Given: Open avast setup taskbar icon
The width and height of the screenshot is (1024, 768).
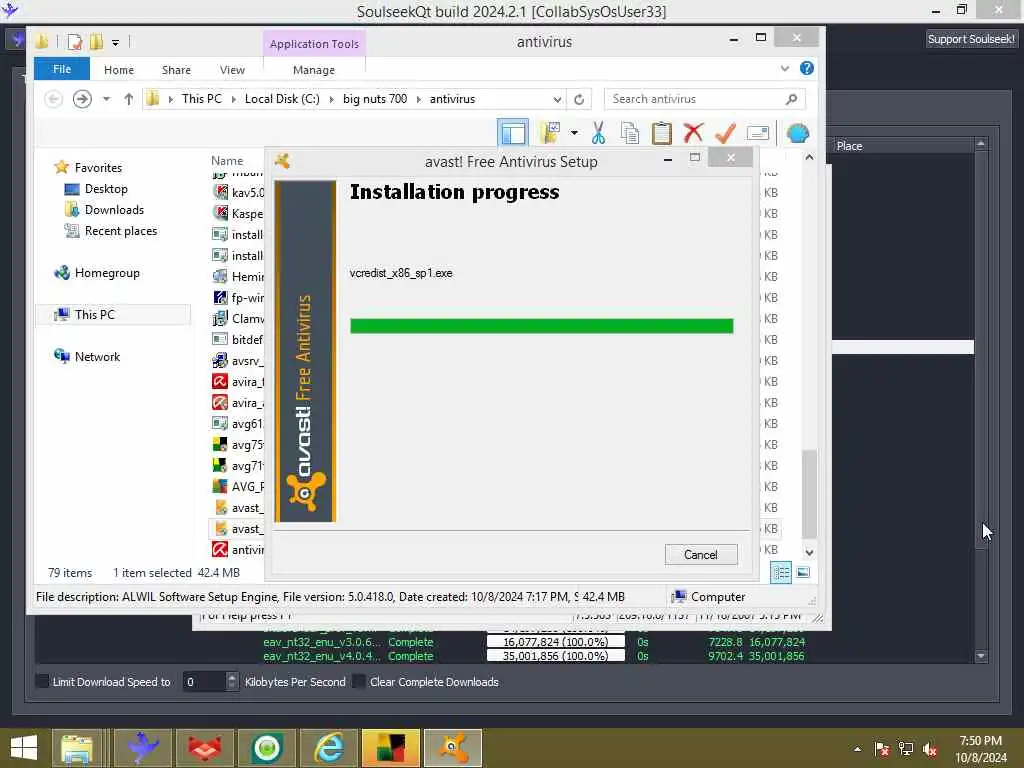Looking at the screenshot, I should [x=453, y=748].
